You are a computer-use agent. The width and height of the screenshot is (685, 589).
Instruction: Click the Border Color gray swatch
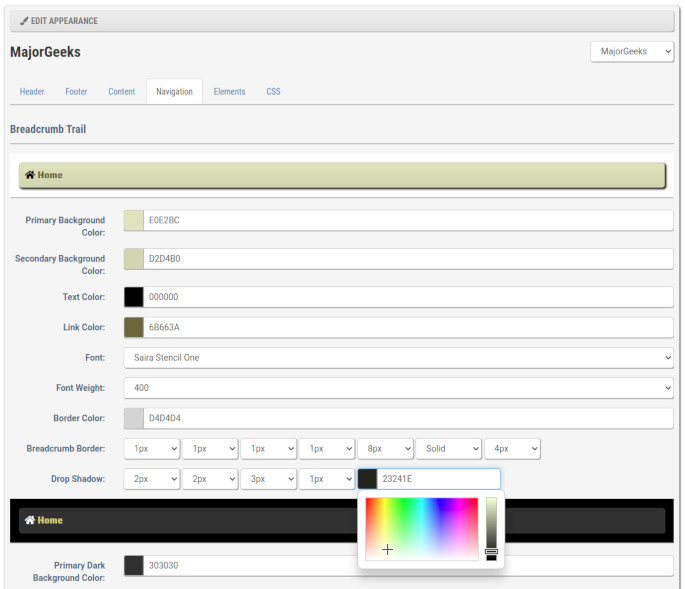(134, 418)
